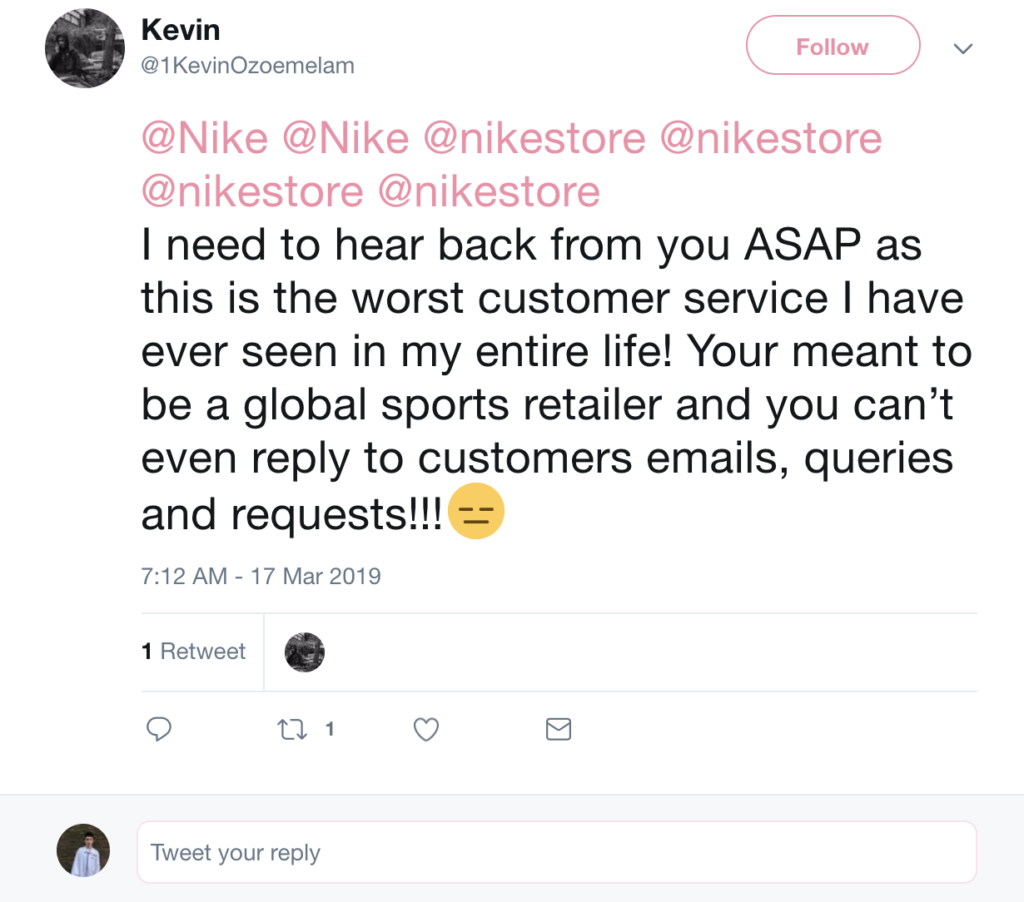Click the reply speech bubble icon

159,730
